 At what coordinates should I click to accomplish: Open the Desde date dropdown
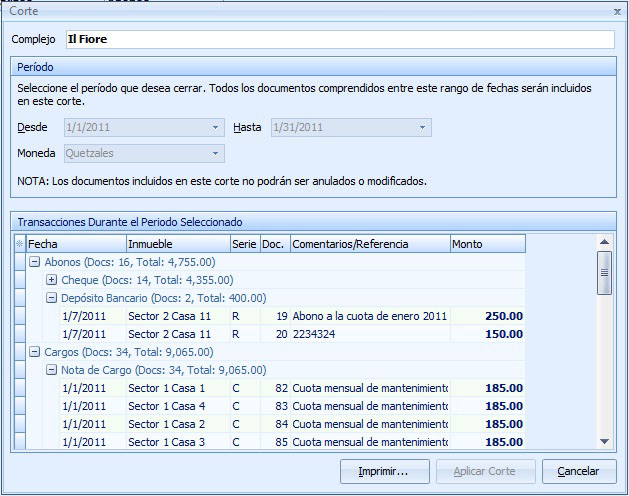(216, 128)
